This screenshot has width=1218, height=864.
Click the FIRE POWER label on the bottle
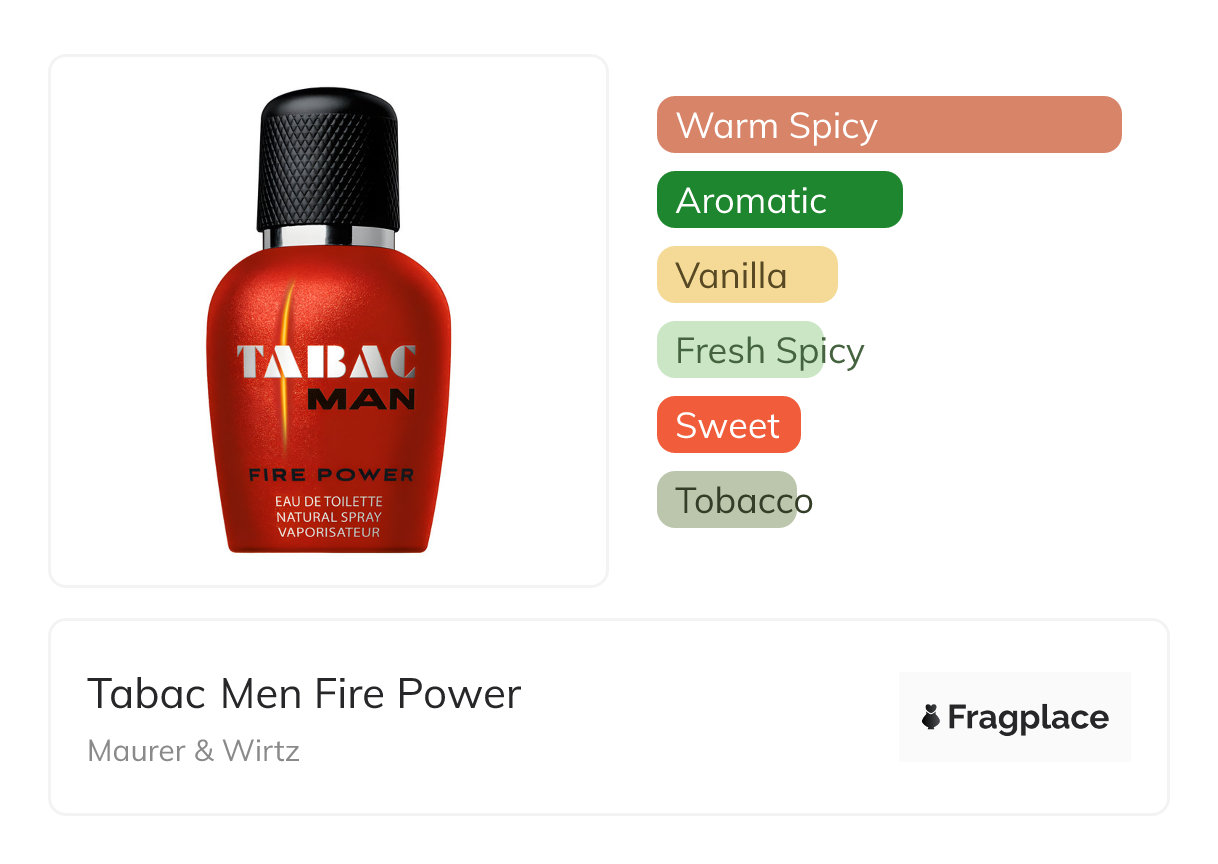(x=331, y=475)
